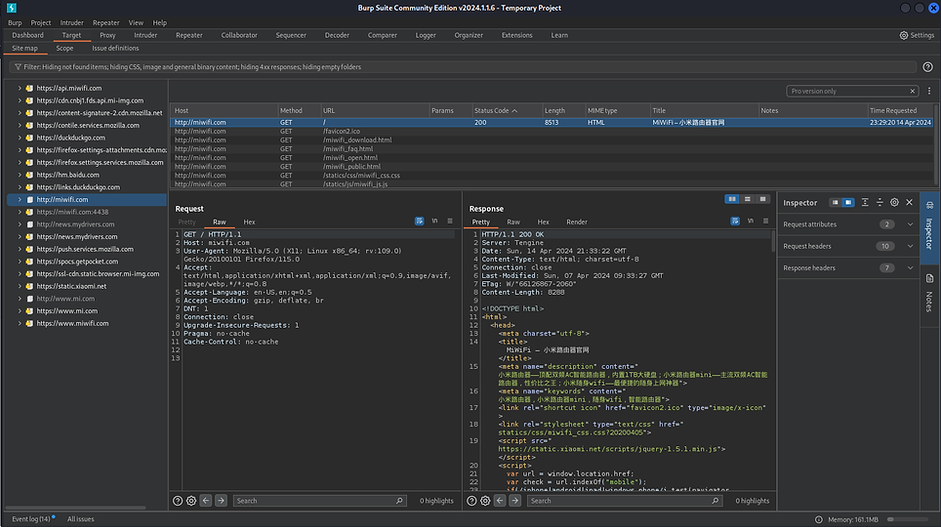Open the Decoder tab
Screen dimensions: 941x527
pos(337,35)
